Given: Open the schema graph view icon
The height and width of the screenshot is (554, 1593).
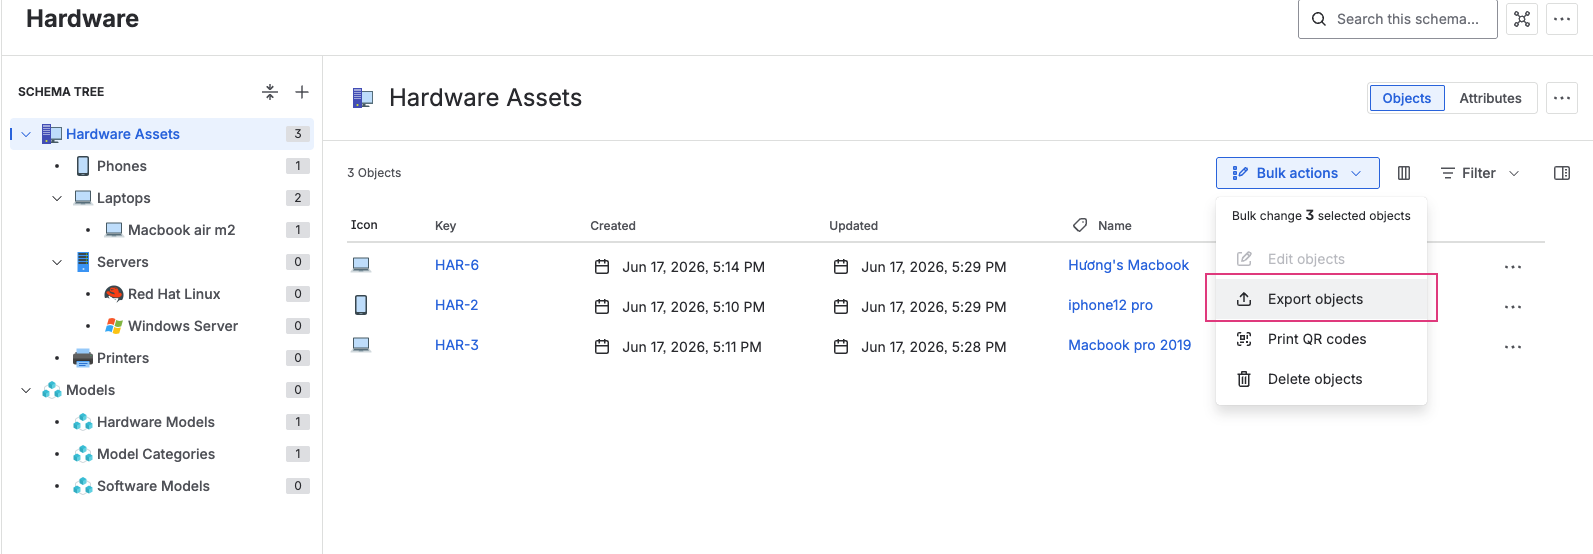Looking at the screenshot, I should (x=1522, y=19).
